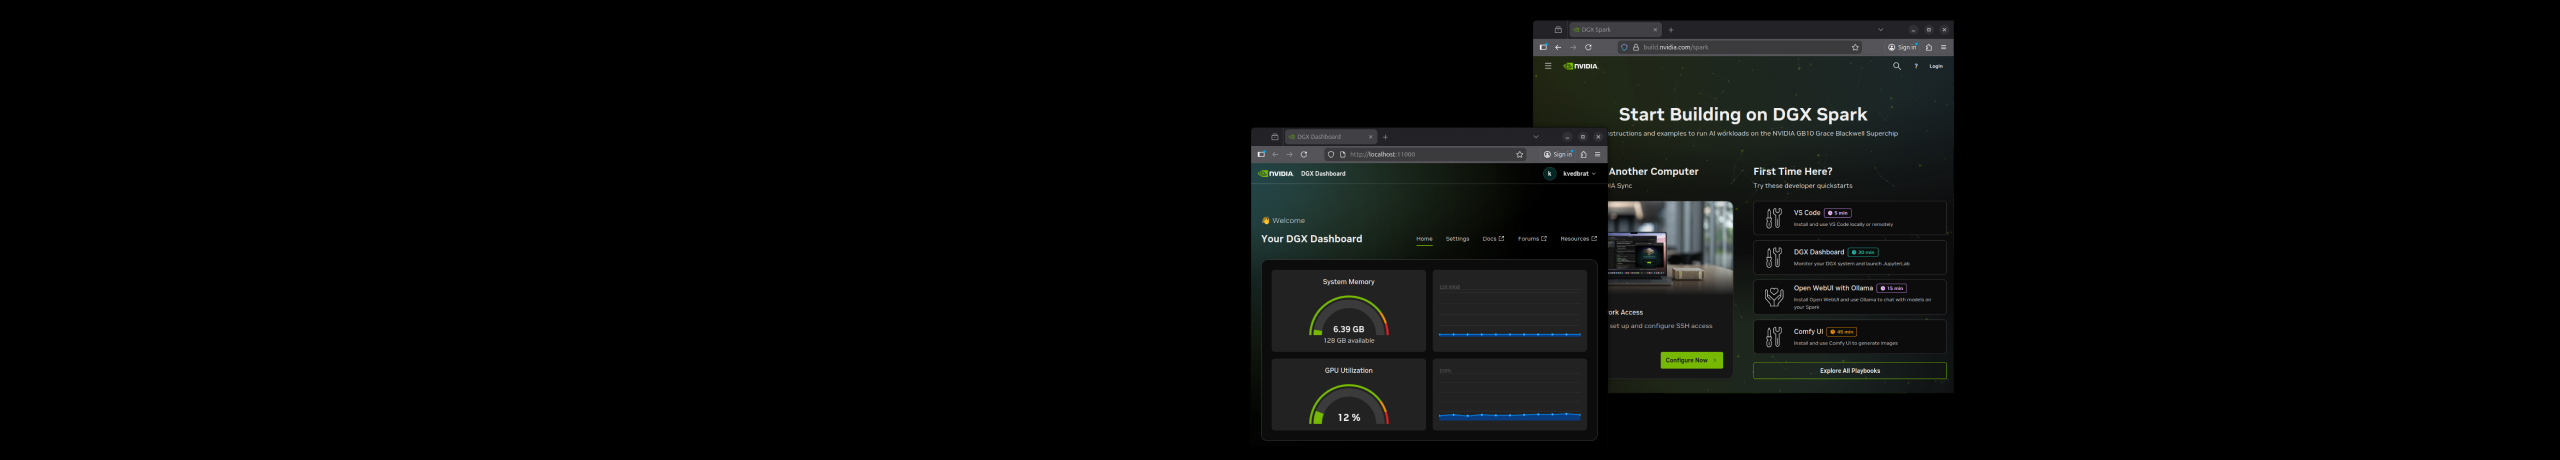List all tabs in DGX Dashboard browser

1536,137
